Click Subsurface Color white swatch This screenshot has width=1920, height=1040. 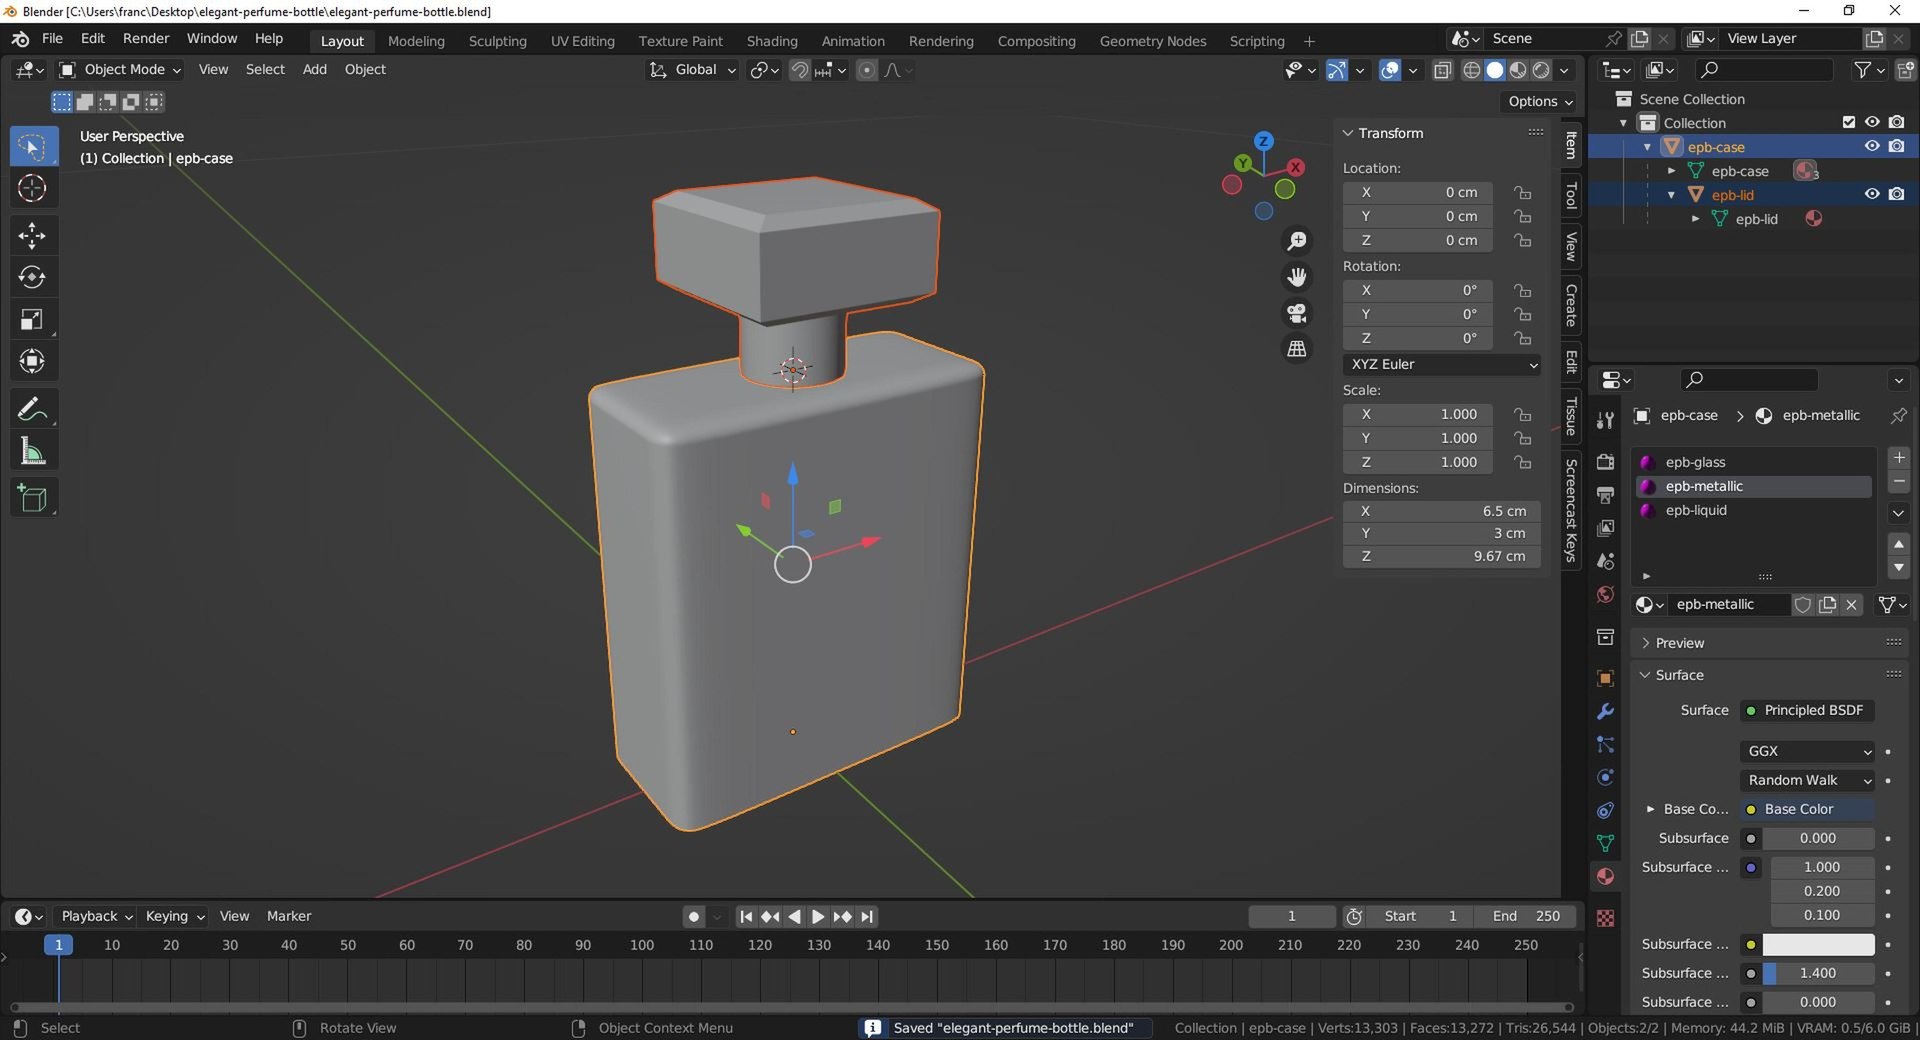(1818, 944)
